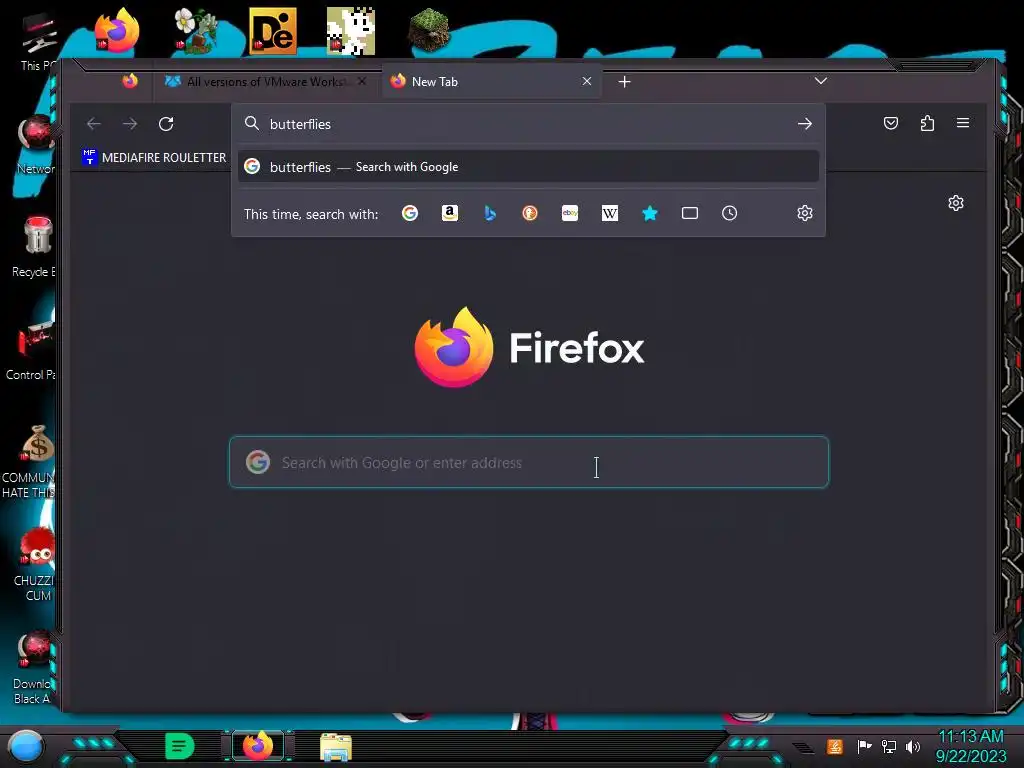Image resolution: width=1024 pixels, height=768 pixels.
Task: Go forward using the forward arrow
Action: click(130, 123)
